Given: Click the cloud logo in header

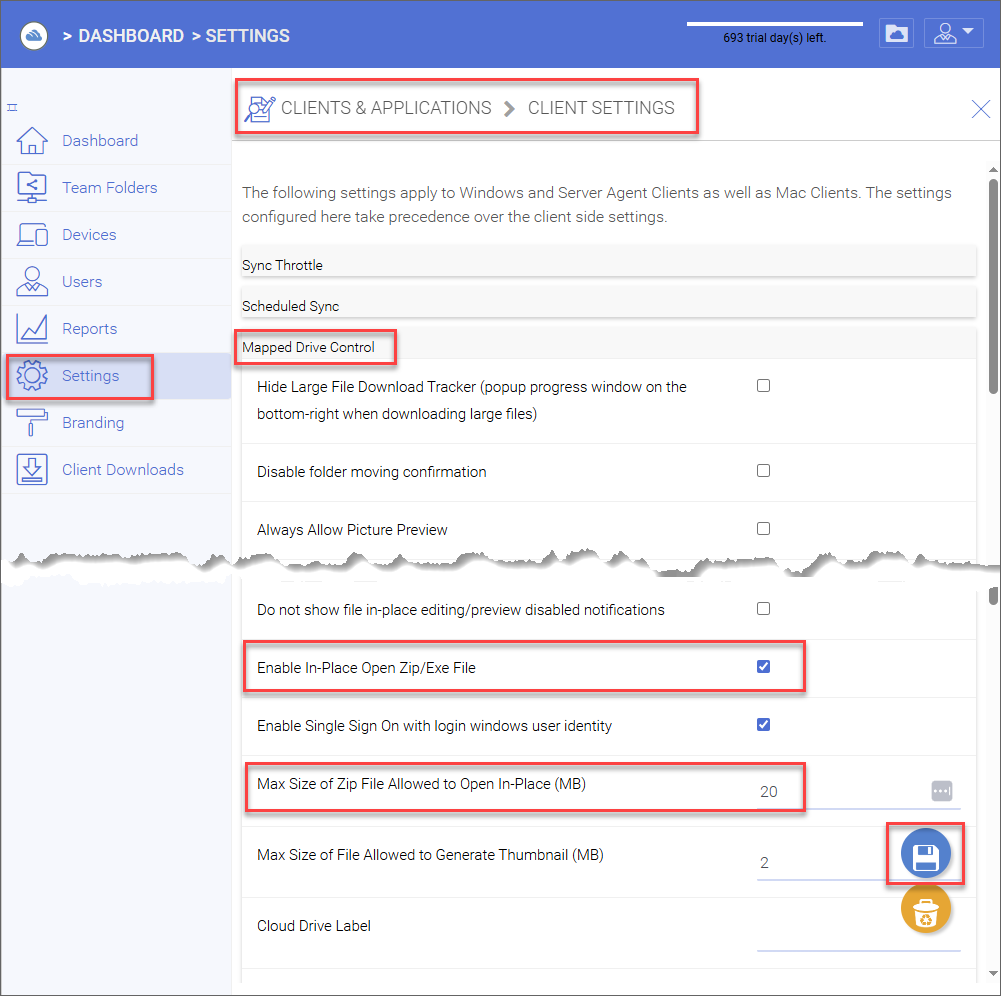Looking at the screenshot, I should [34, 36].
